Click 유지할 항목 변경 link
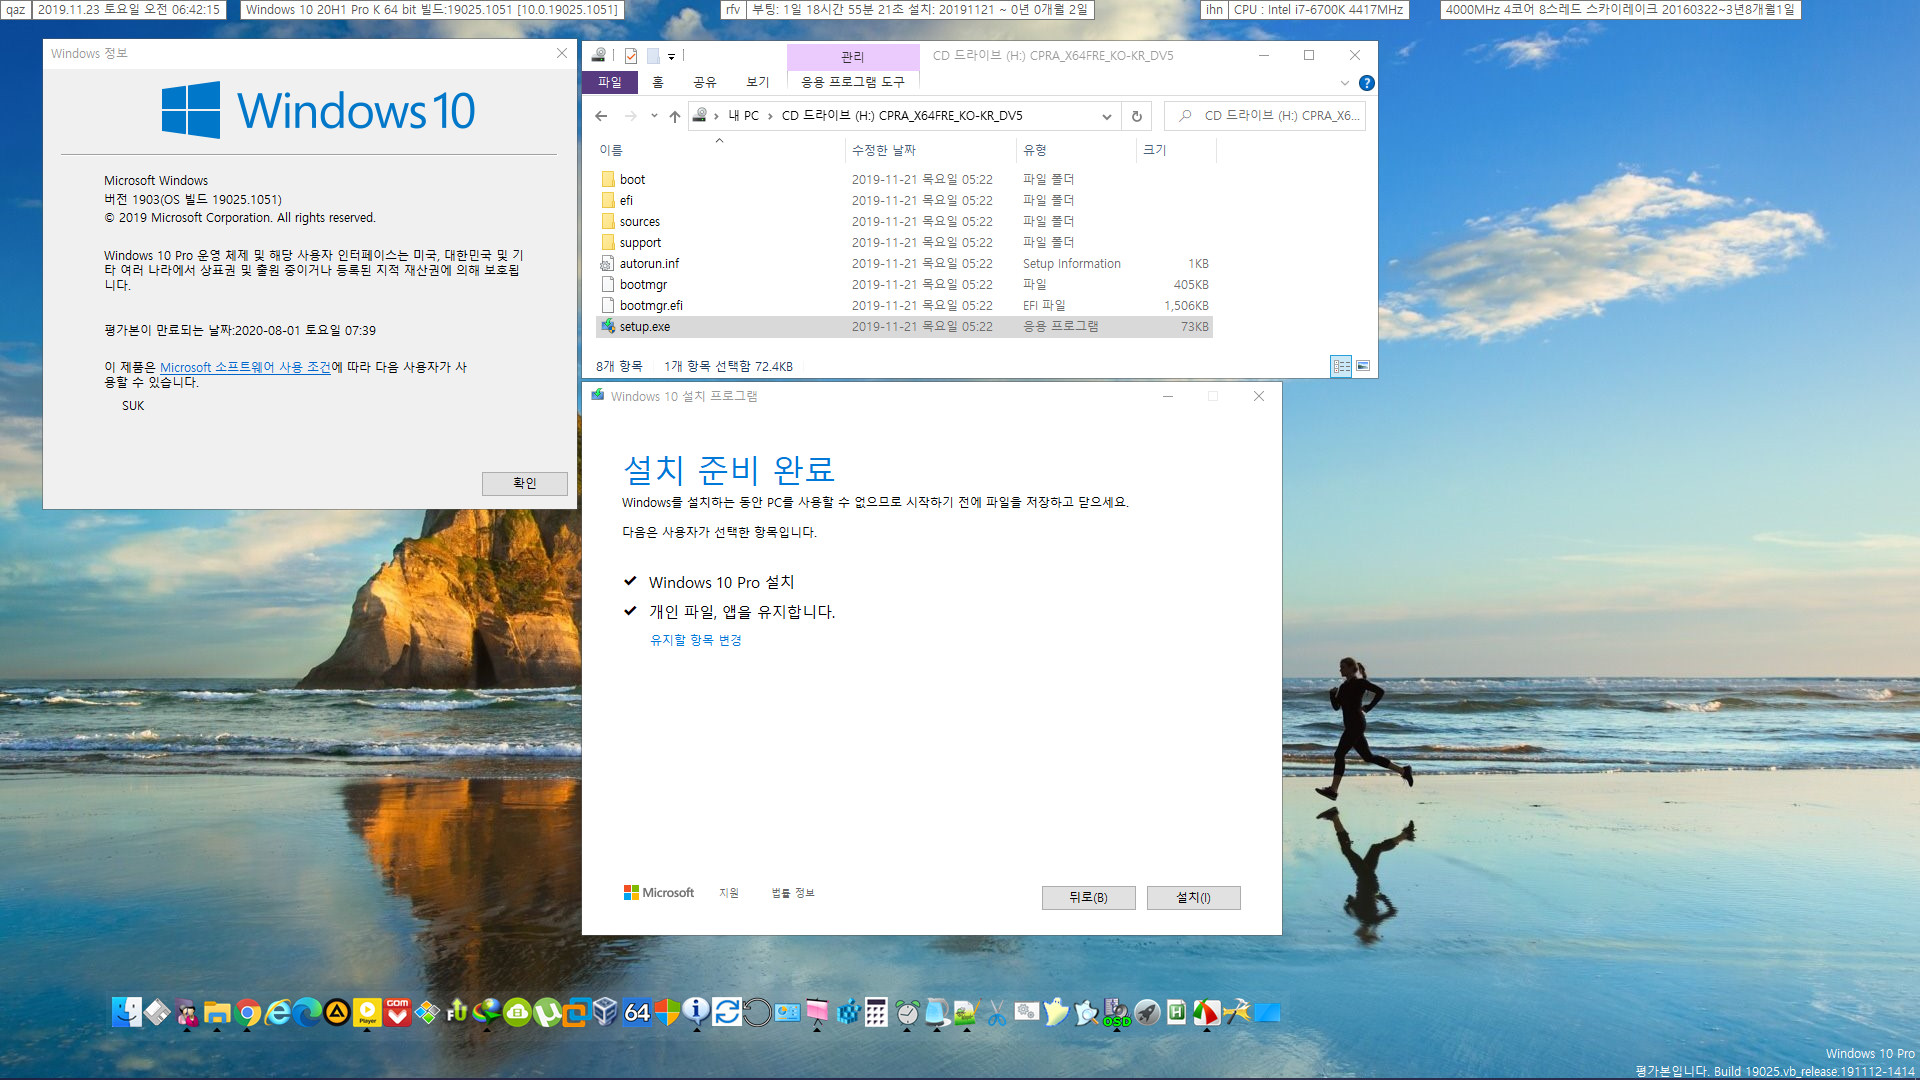This screenshot has height=1080, width=1920. coord(696,640)
